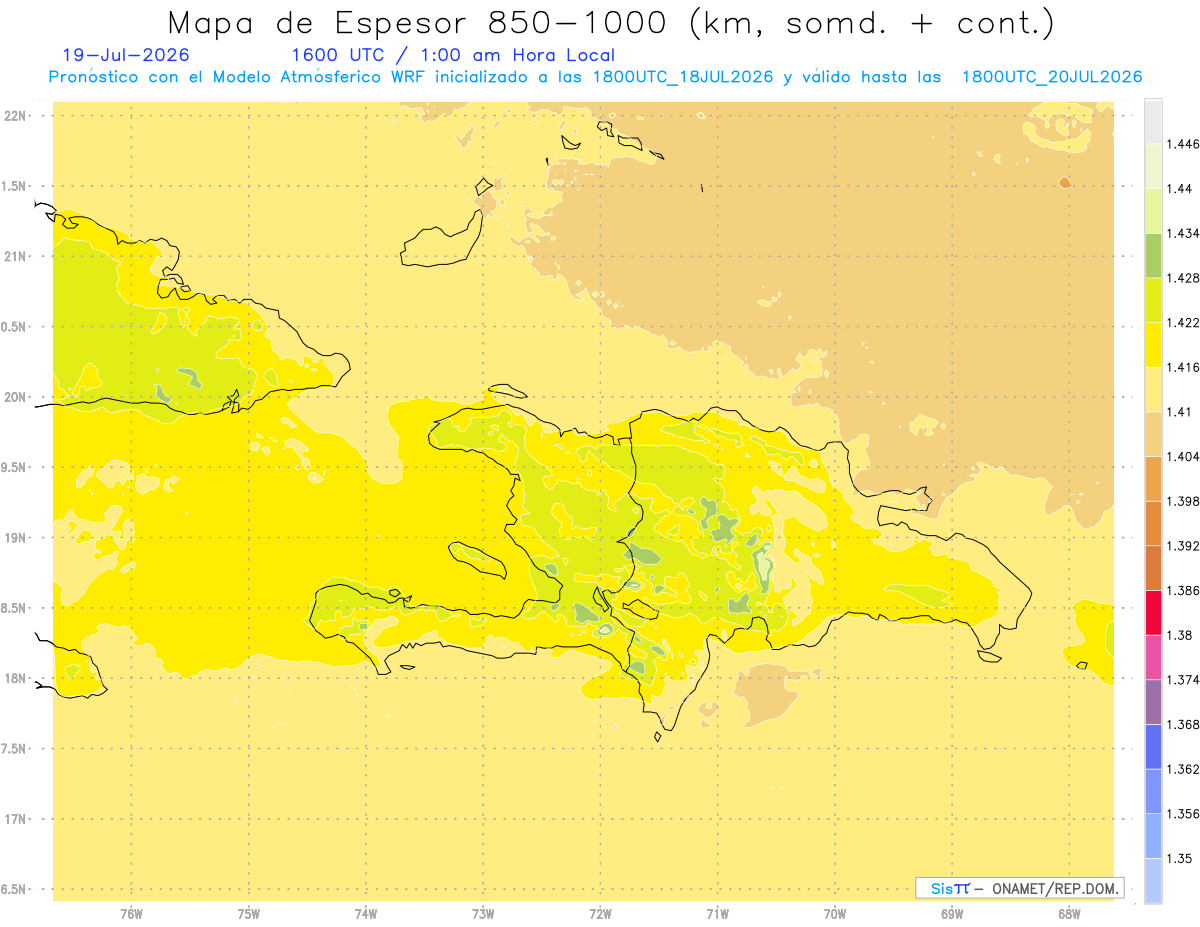Select the pink legend swatch above 1.374

pyautogui.click(x=1153, y=657)
